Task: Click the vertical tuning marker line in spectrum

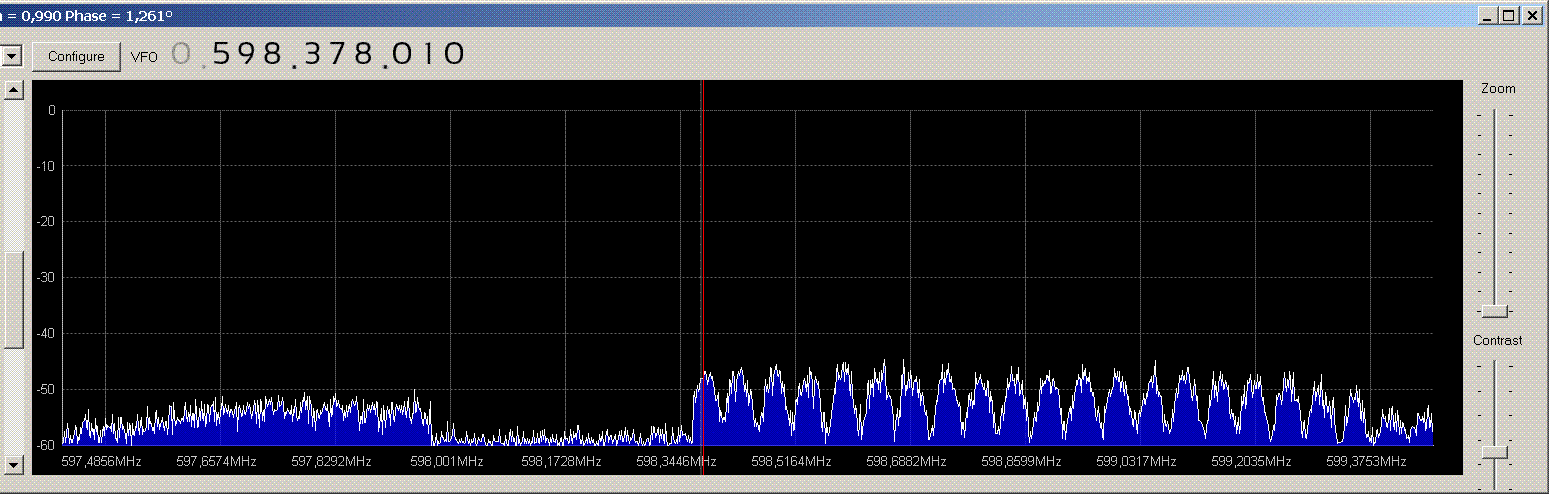Action: [x=702, y=263]
